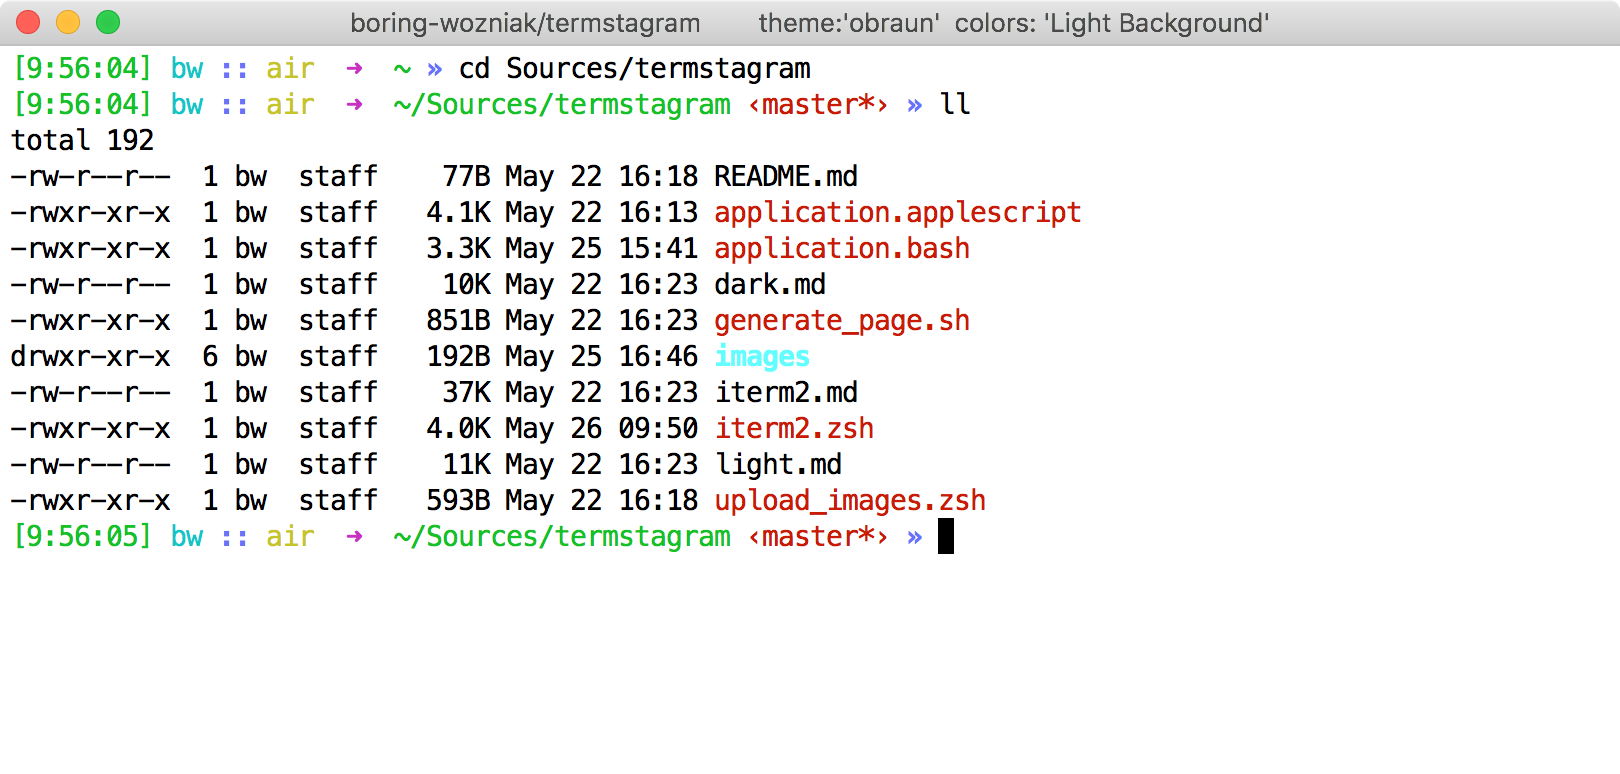Click the 192B size of images directory

(459, 356)
